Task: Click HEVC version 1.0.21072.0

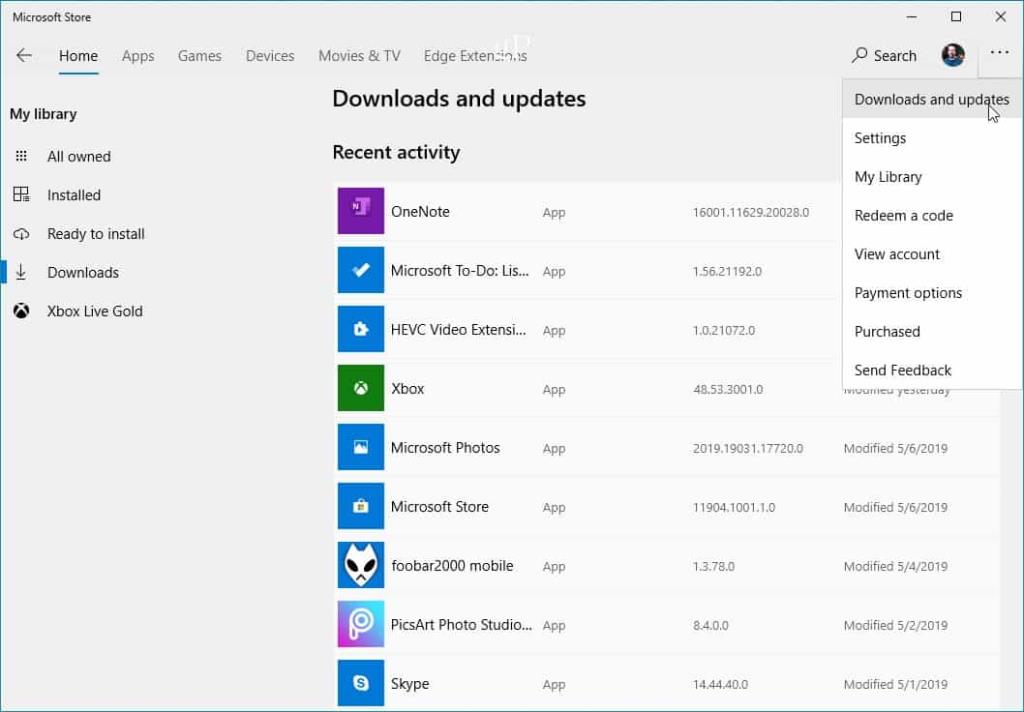Action: point(724,331)
